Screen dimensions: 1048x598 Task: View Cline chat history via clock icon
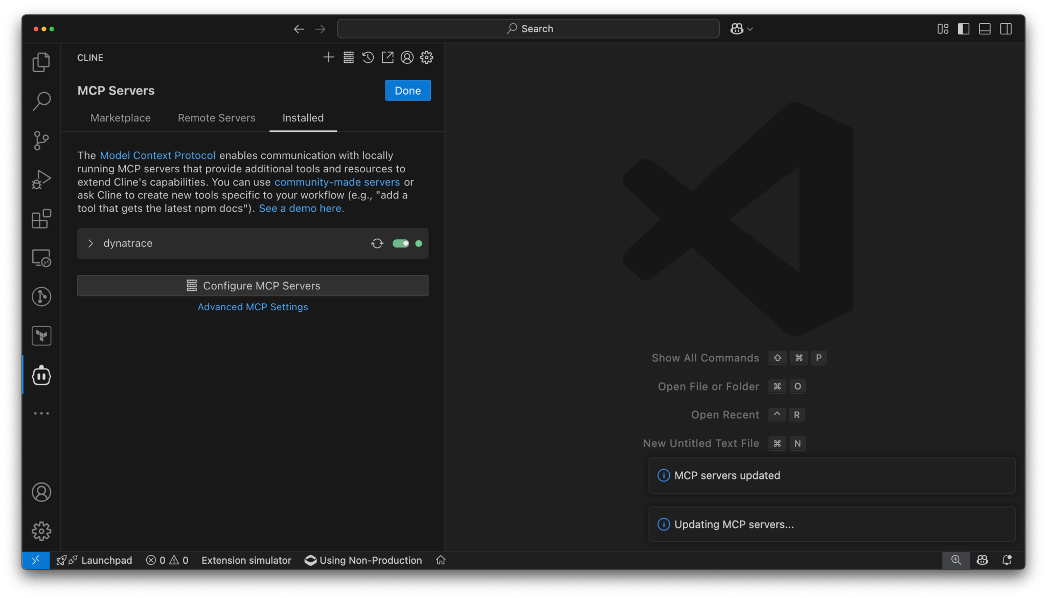(x=367, y=57)
